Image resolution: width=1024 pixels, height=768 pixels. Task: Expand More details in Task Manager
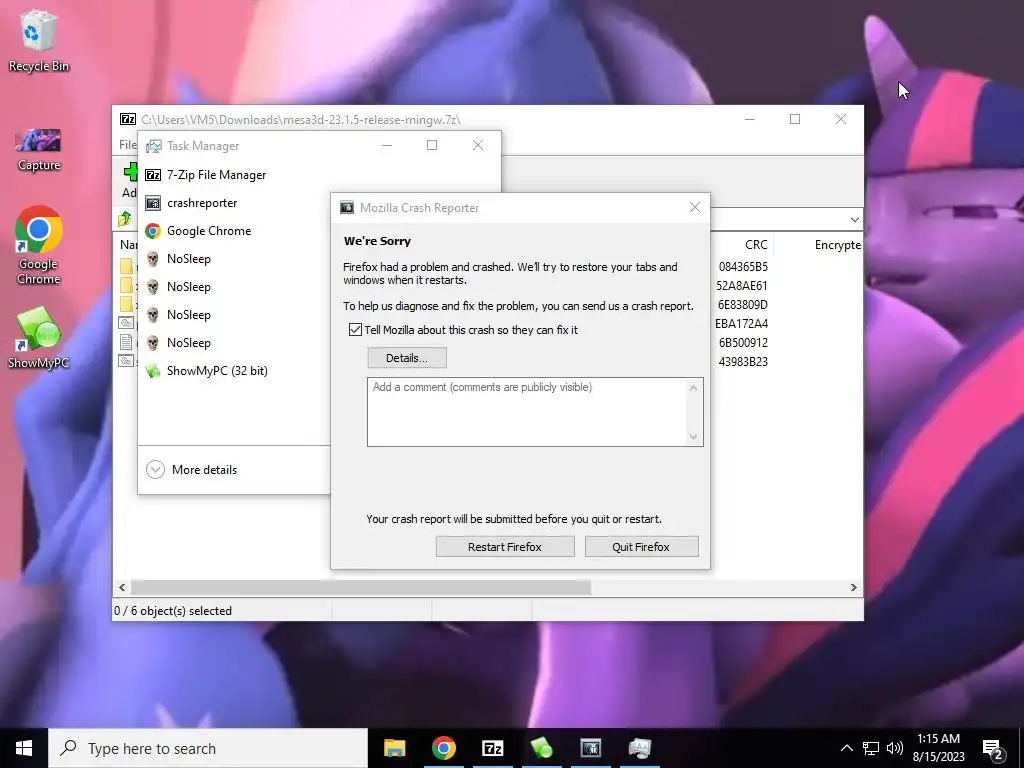click(x=192, y=470)
